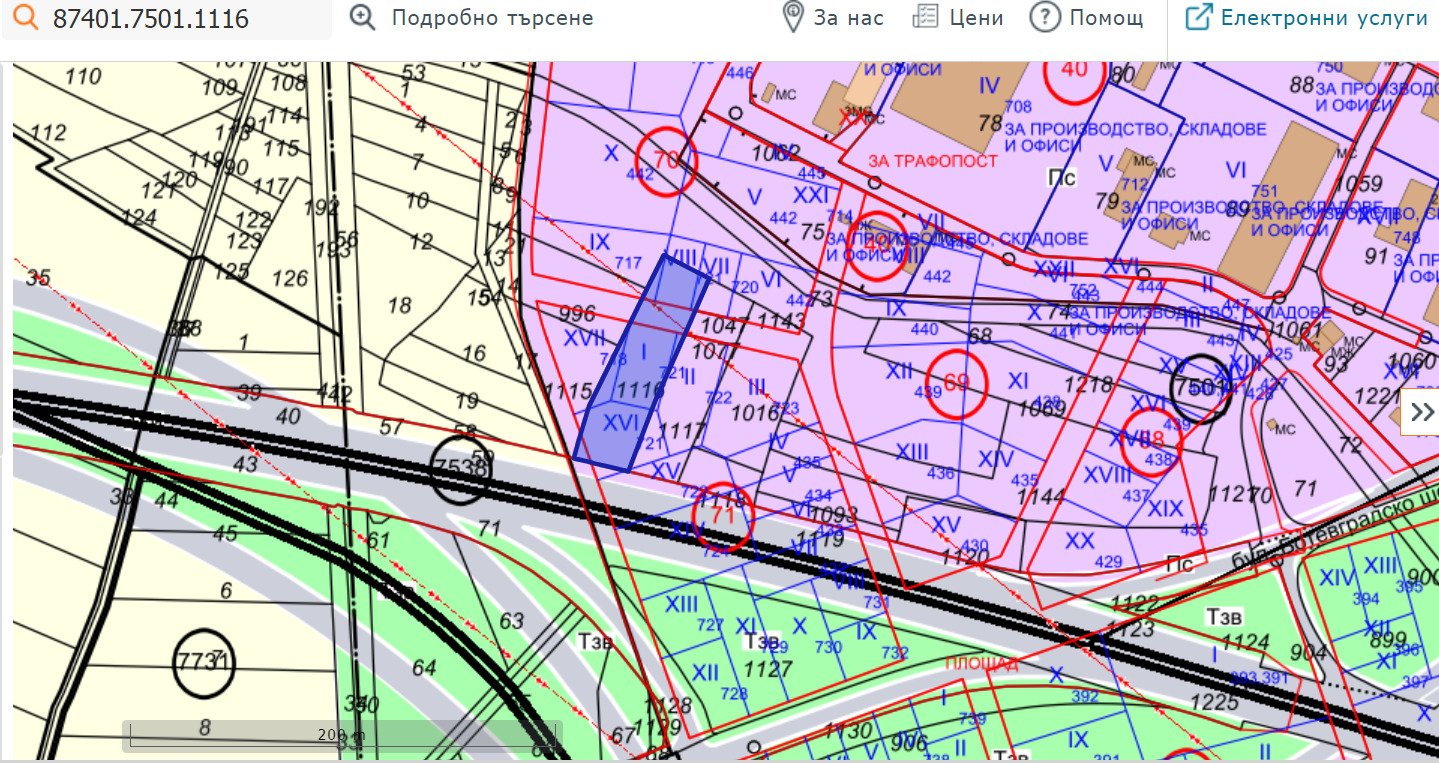The image size is (1439, 763).
Task: Click the red circled block number 70
Action: [x=666, y=160]
